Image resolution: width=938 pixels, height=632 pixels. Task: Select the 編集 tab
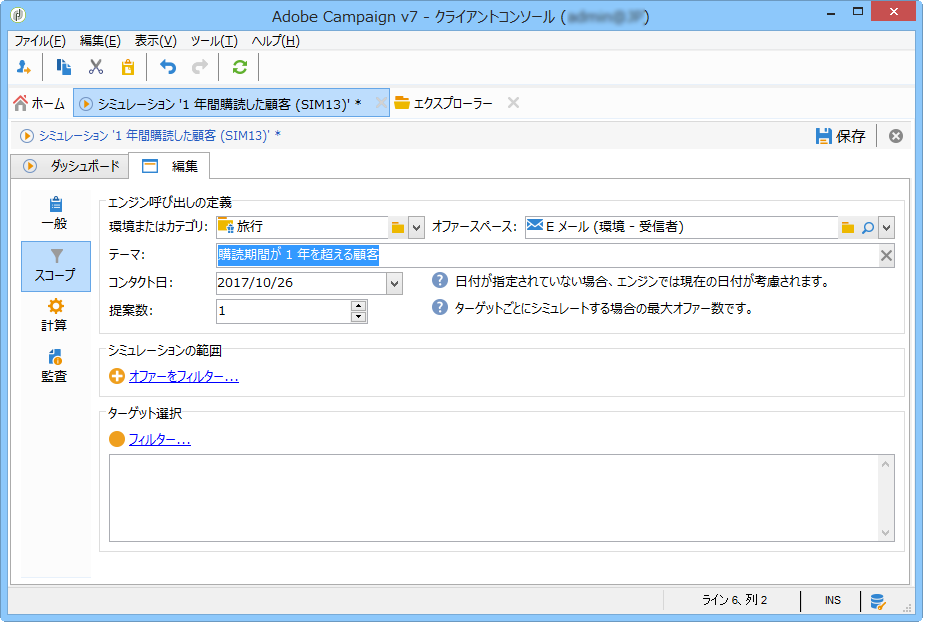[170, 166]
